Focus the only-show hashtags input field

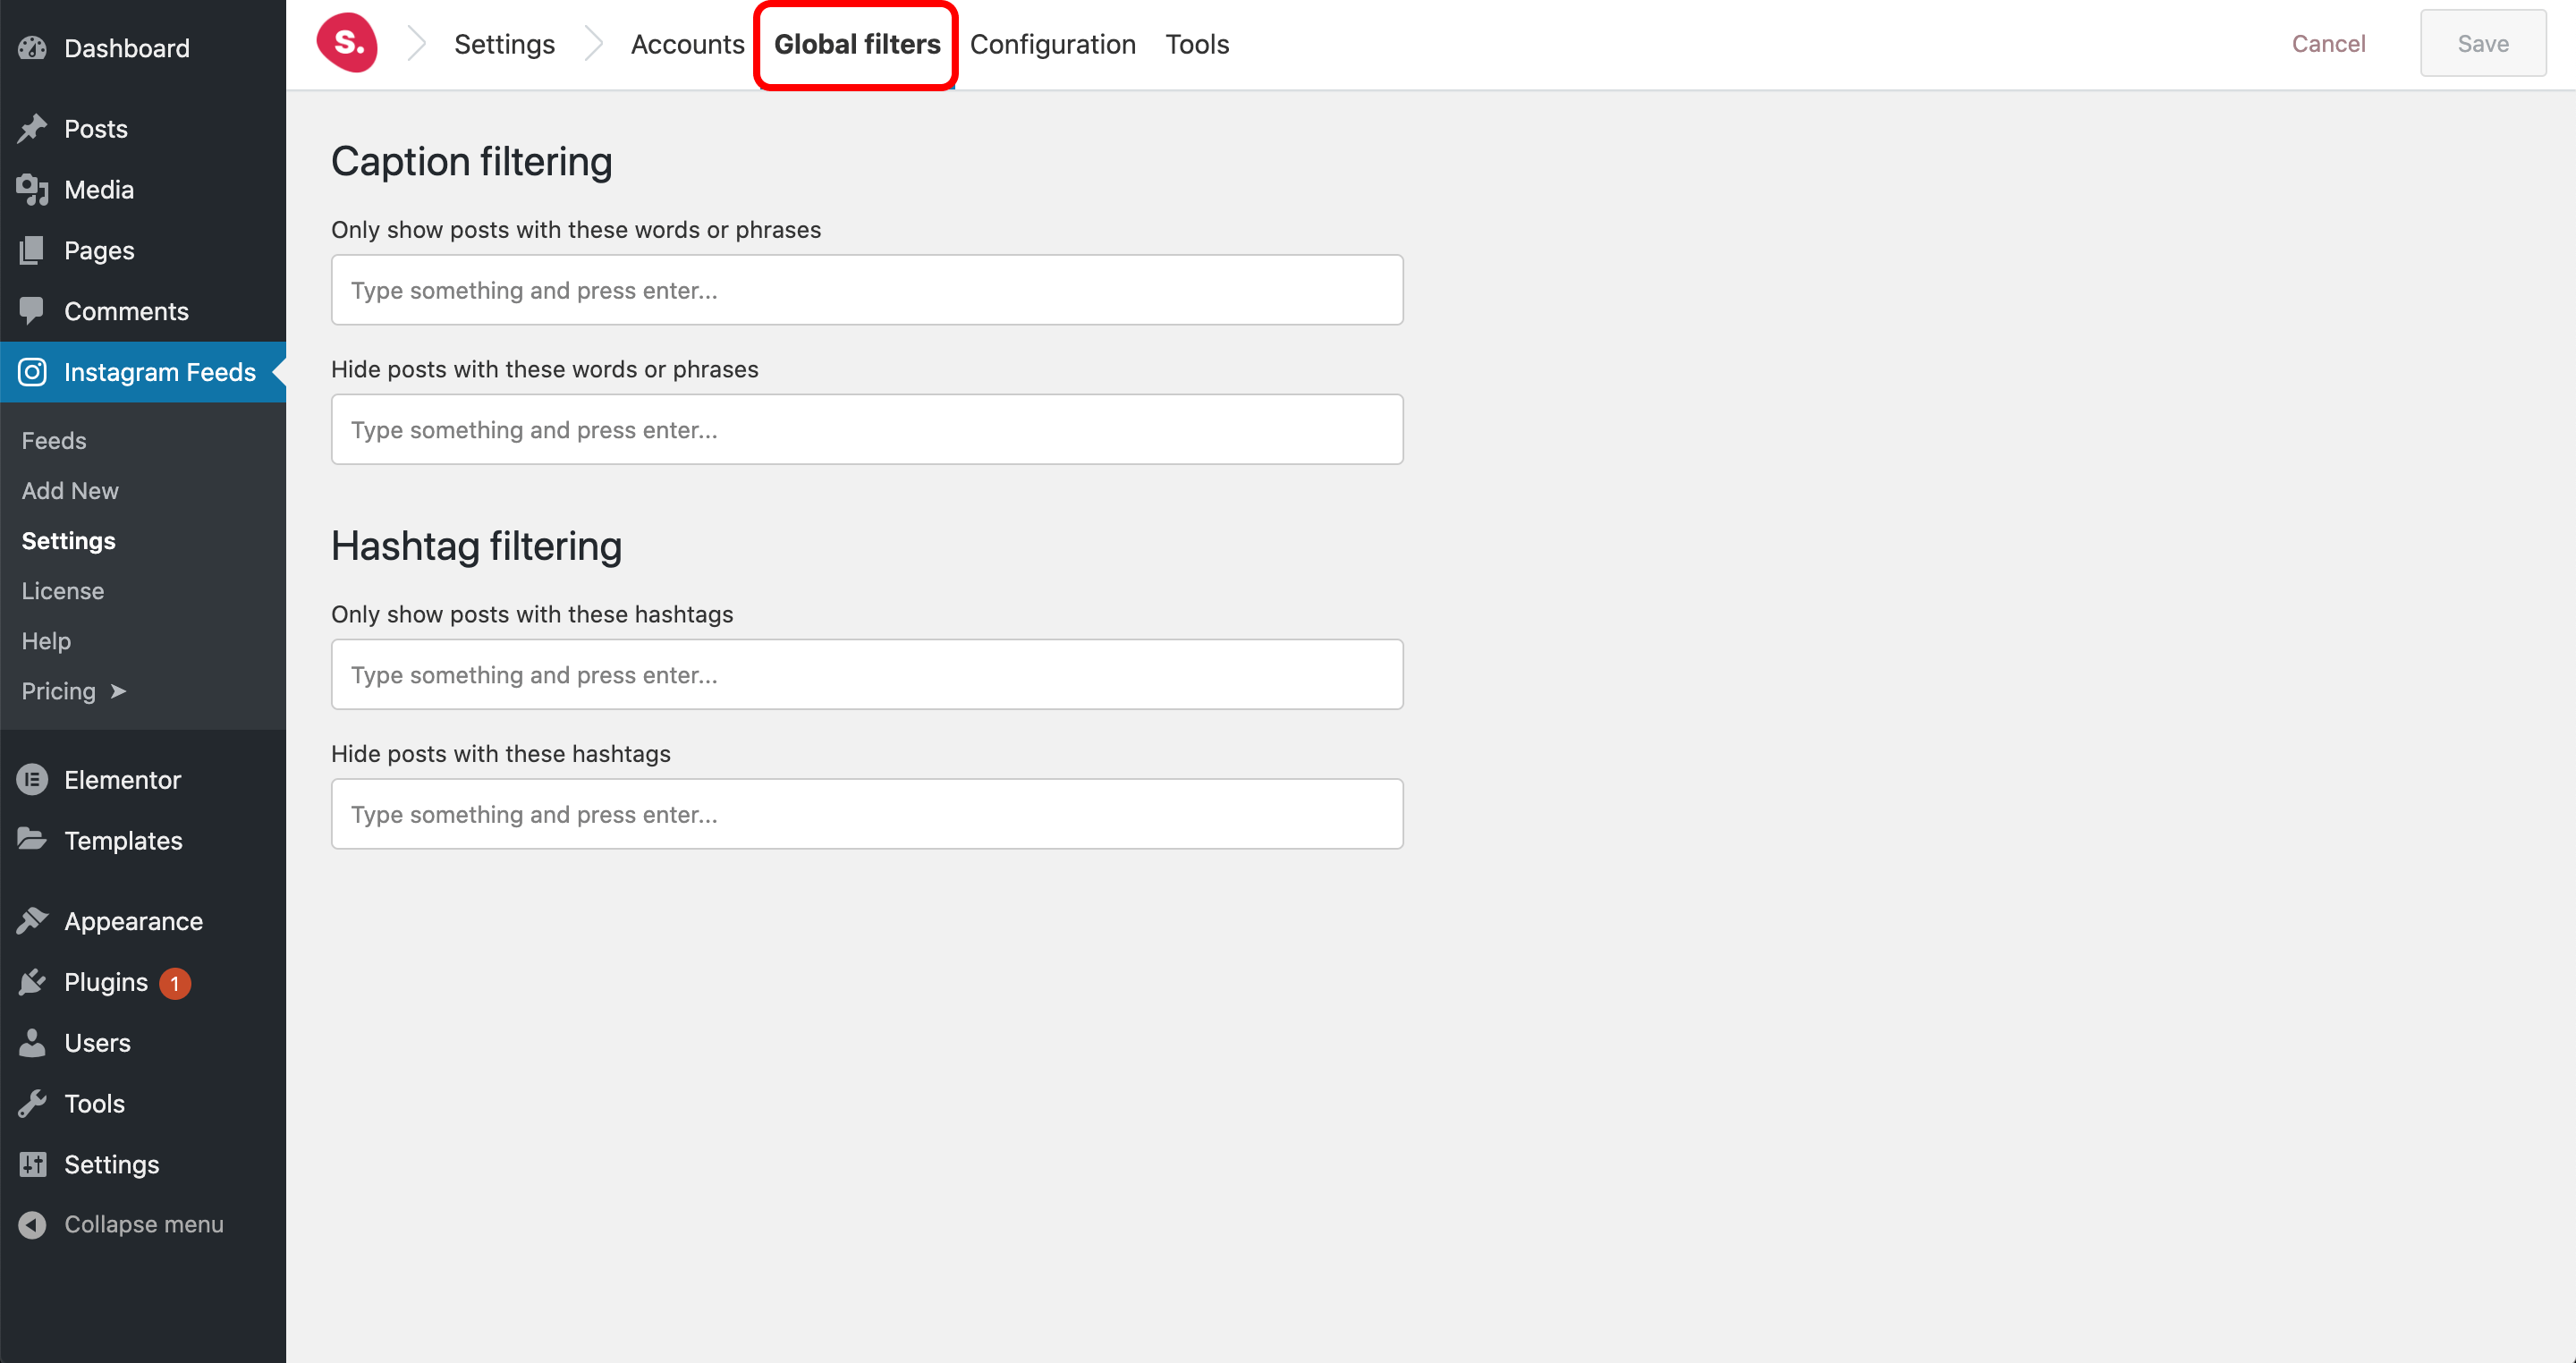click(867, 675)
